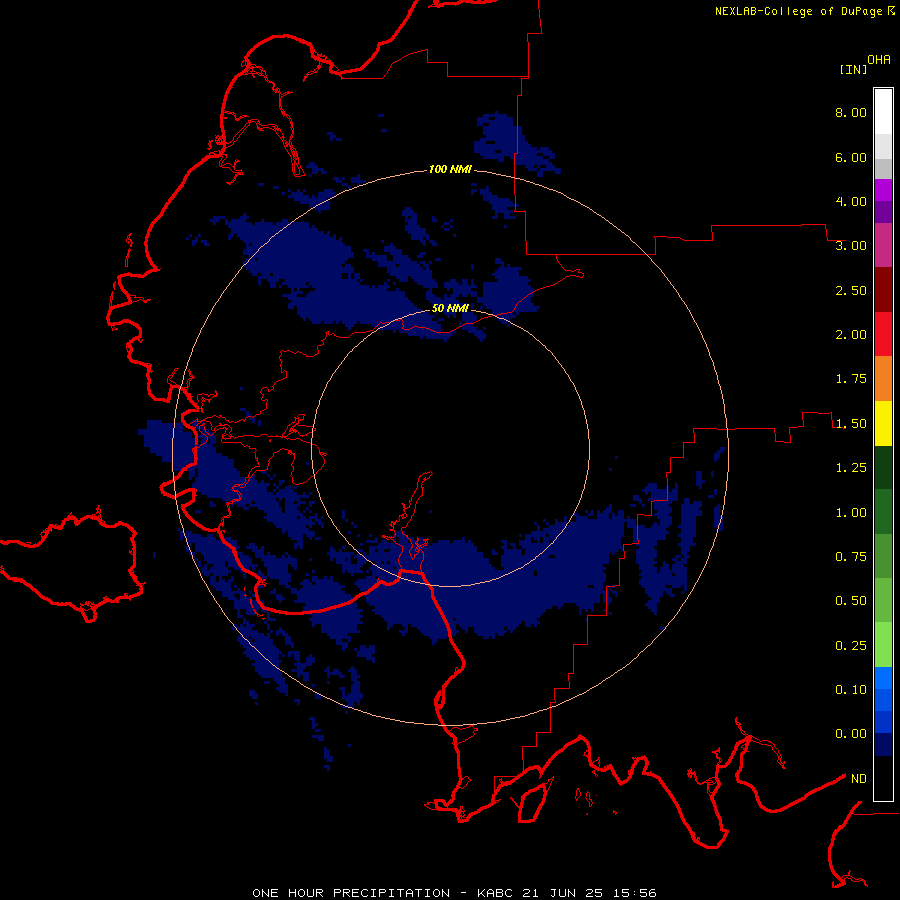The image size is (900, 900).
Task: Pick the darkest green swatch beside 1.25
Action: pyautogui.click(x=883, y=467)
